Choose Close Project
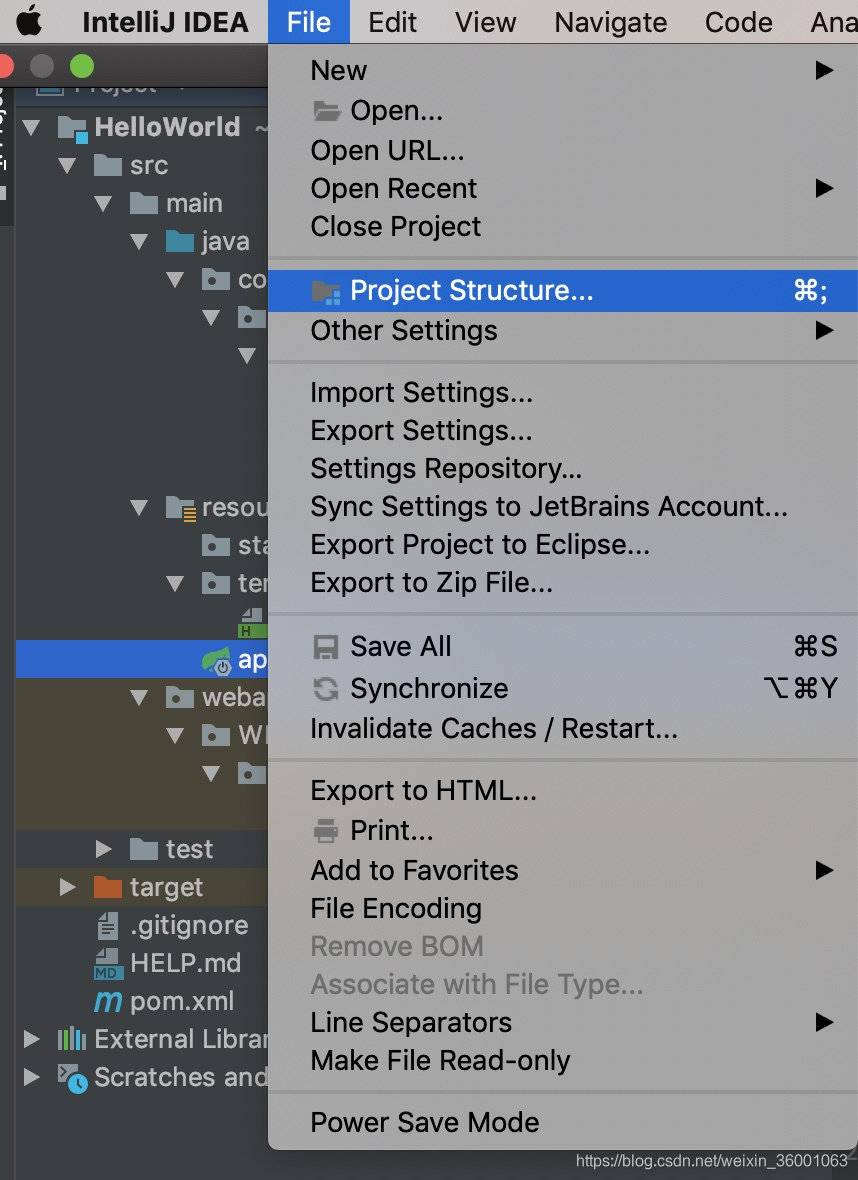Viewport: 858px width, 1180px height. tap(563, 227)
